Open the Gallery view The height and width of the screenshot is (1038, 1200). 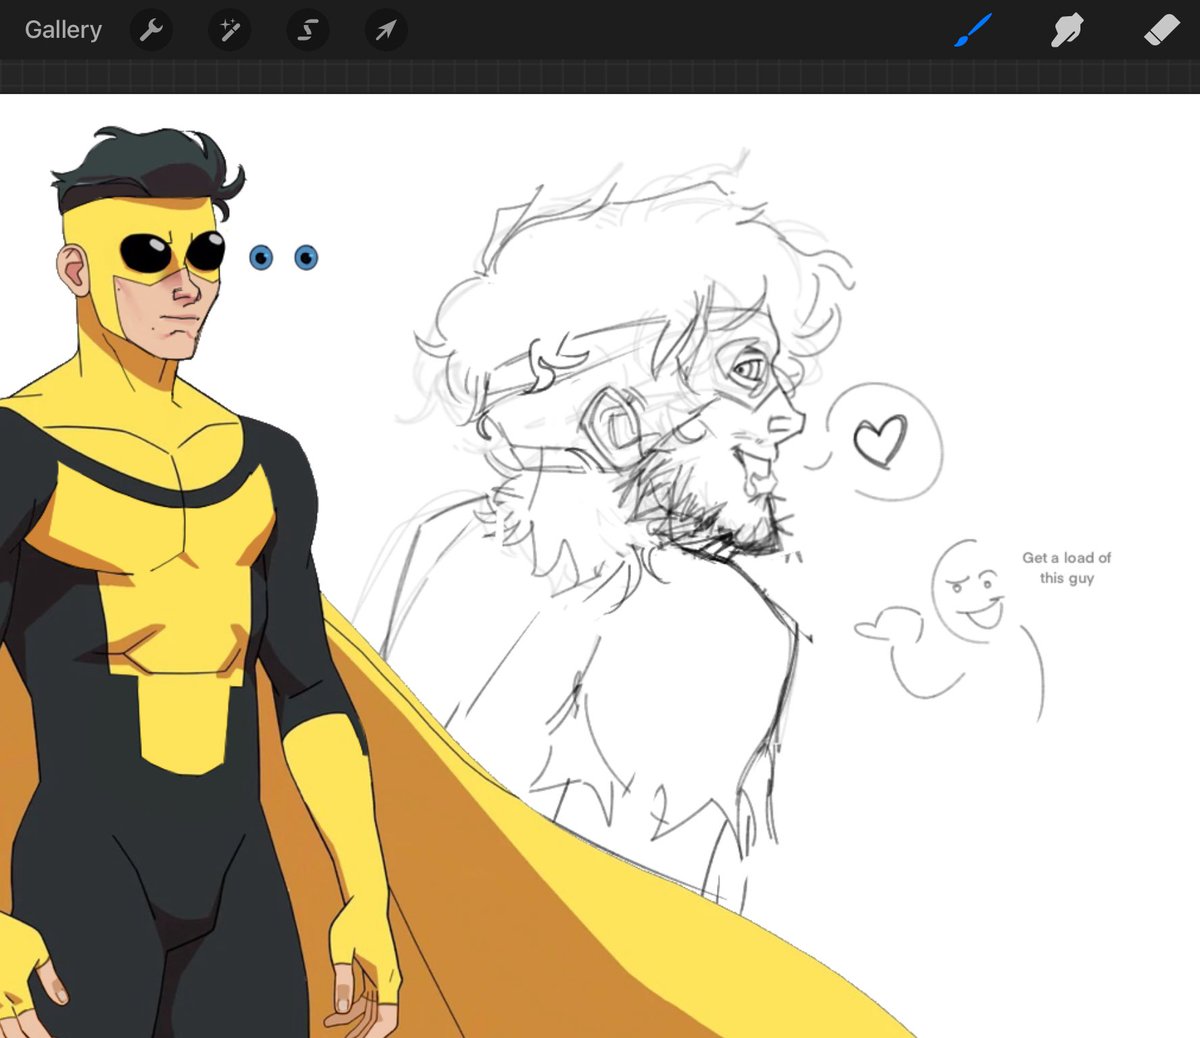pos(63,30)
